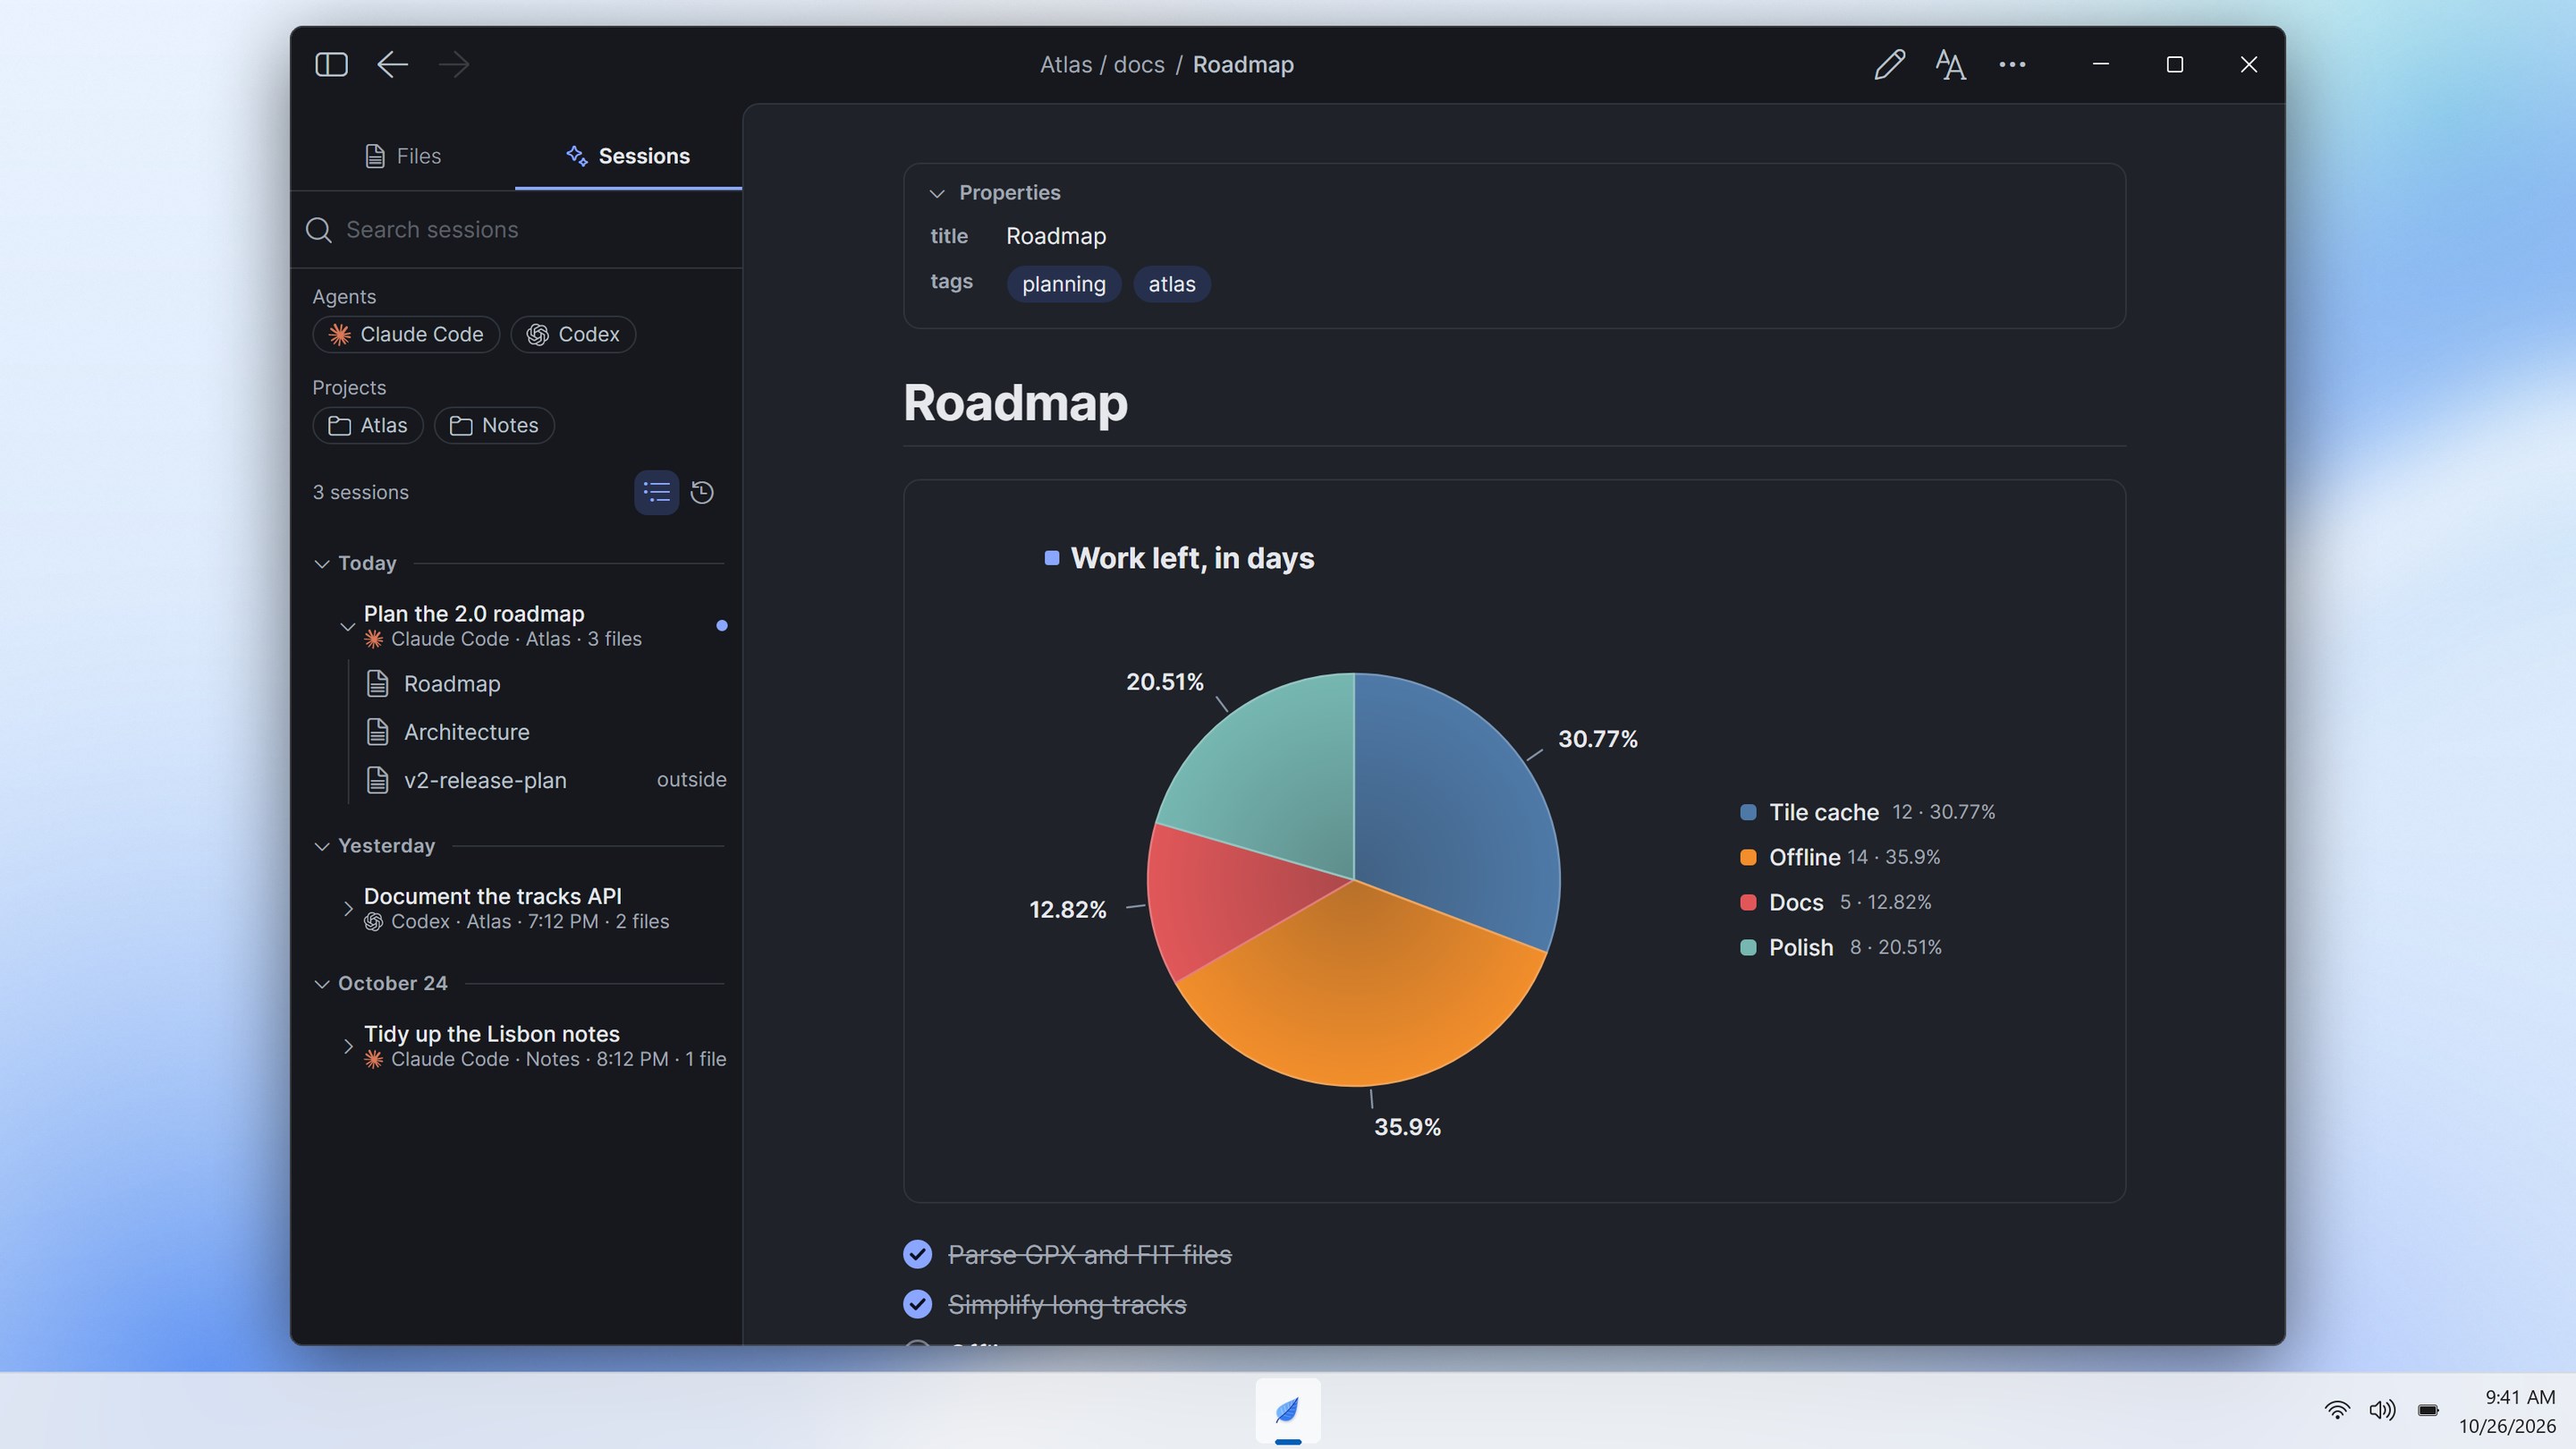Go back with the left arrow
Viewport: 2576px width, 1449px height.
coord(392,65)
